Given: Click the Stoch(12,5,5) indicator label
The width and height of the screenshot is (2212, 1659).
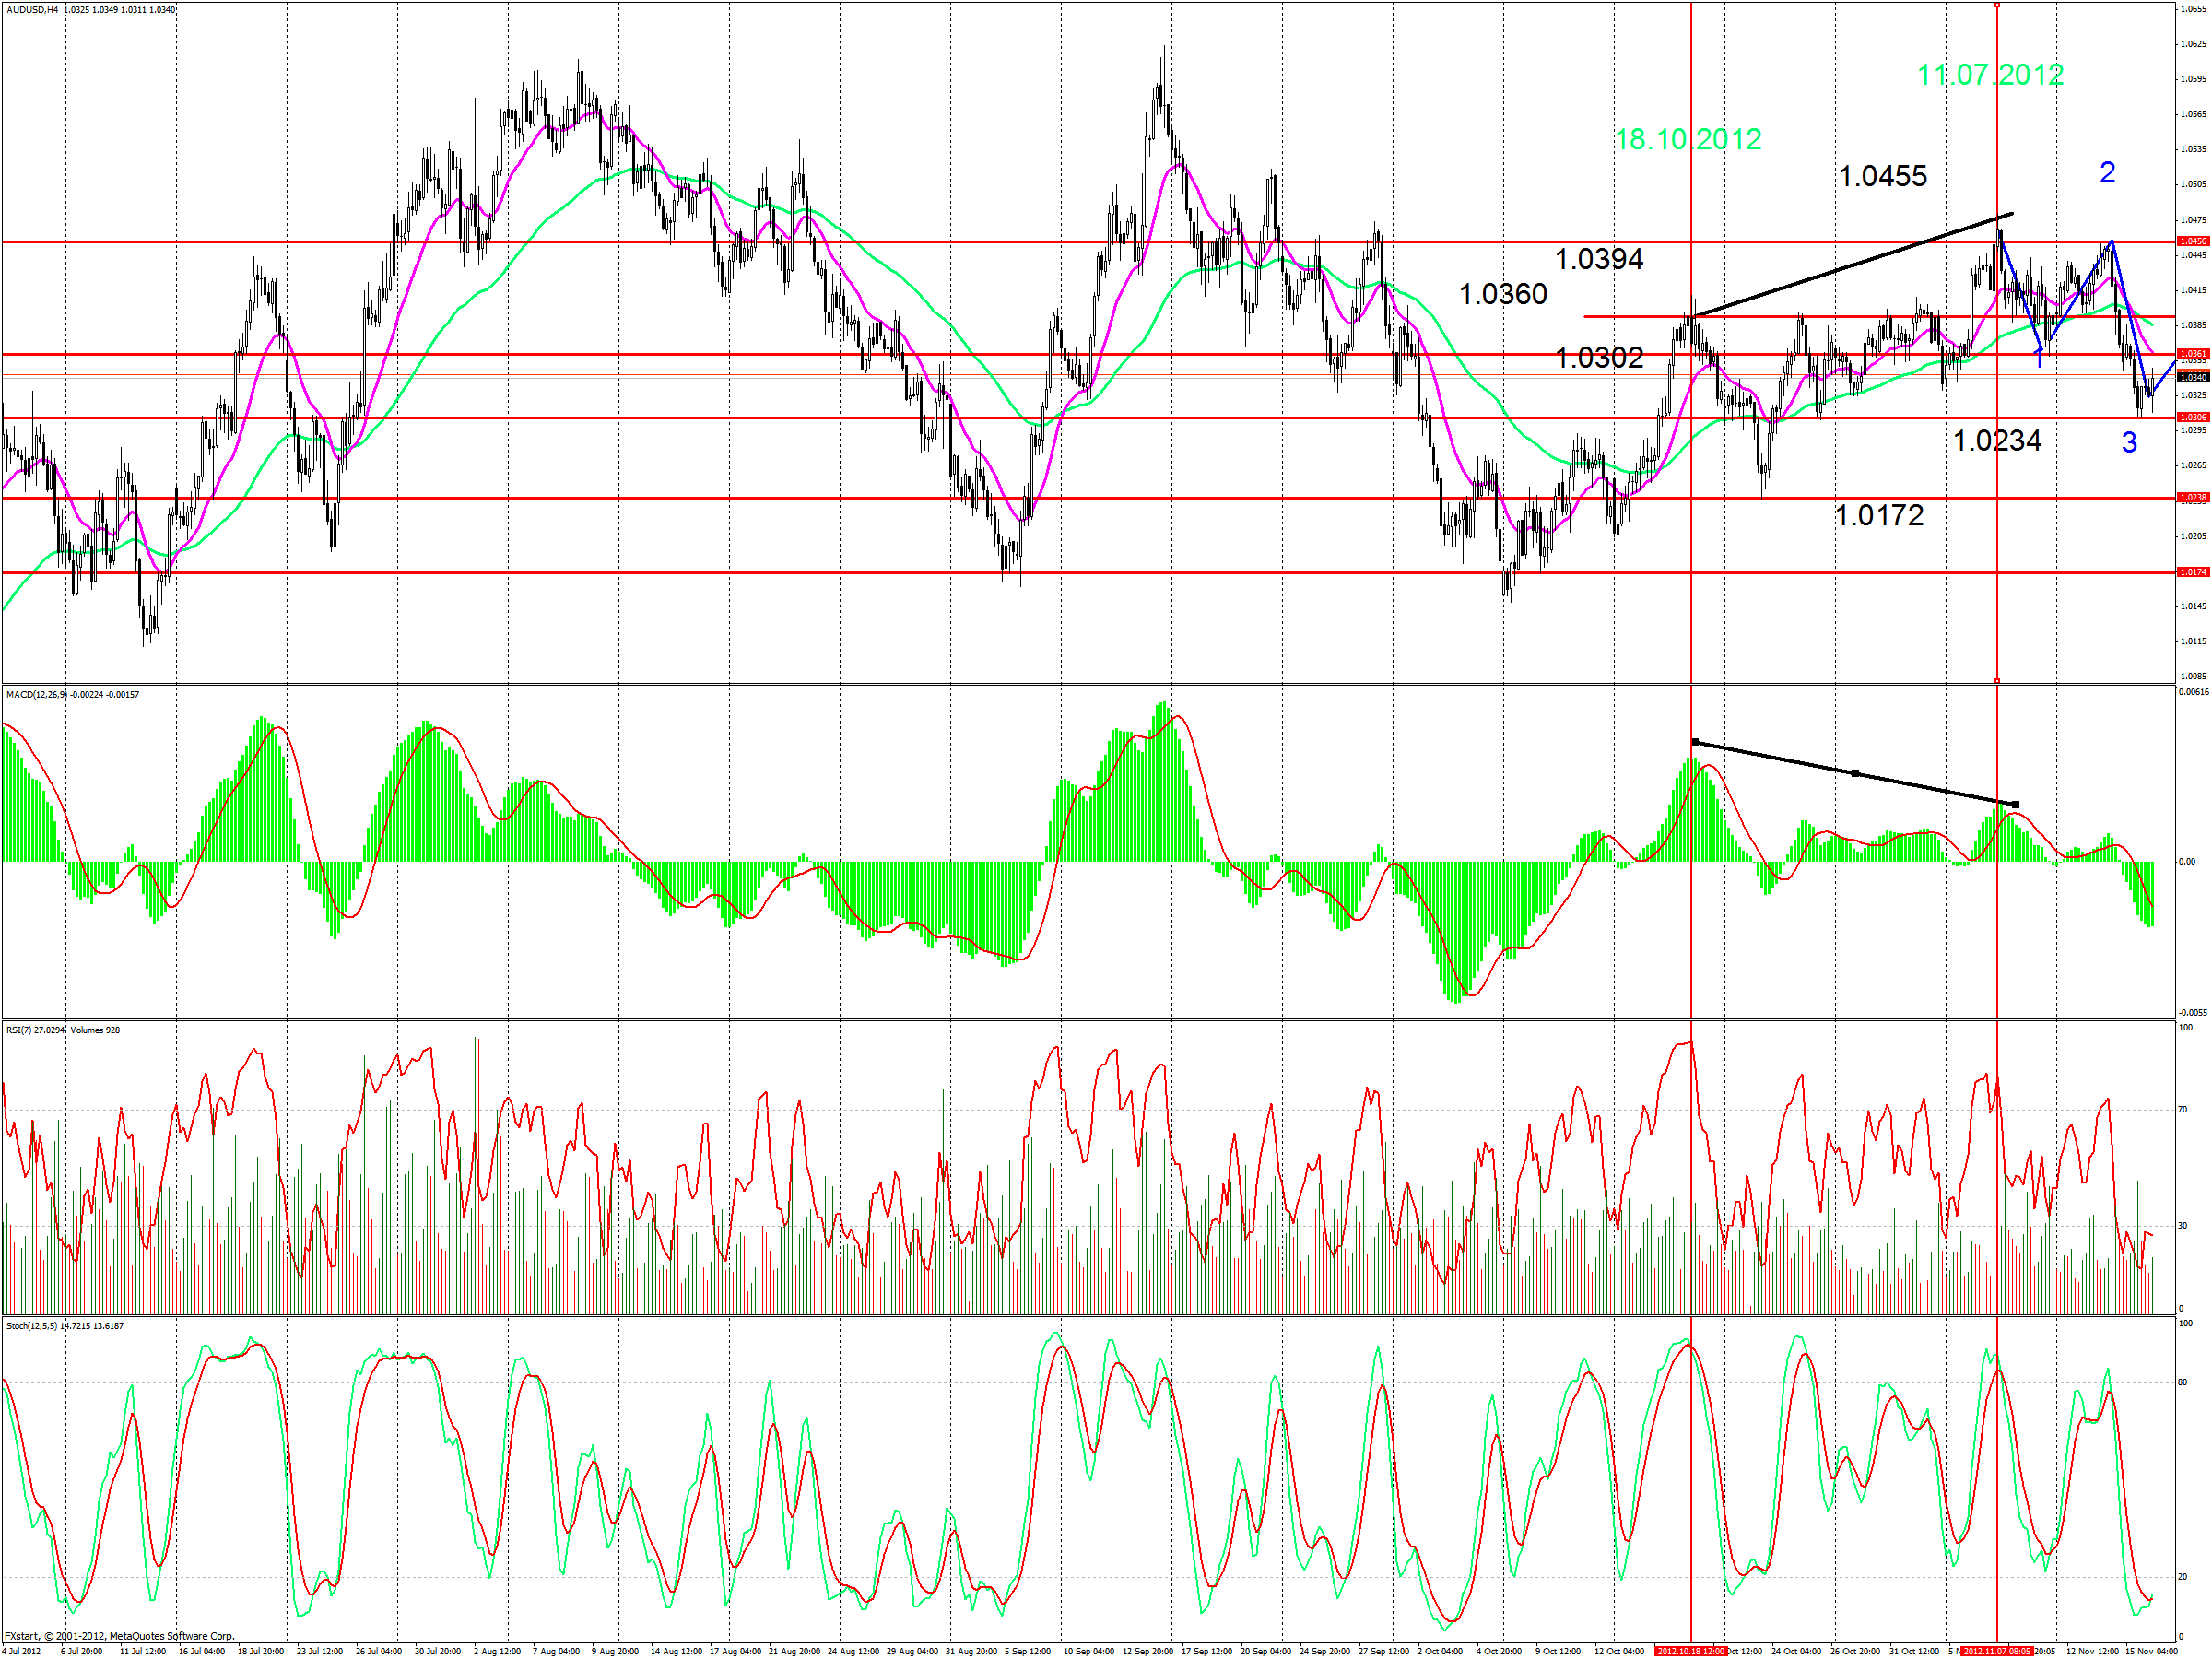Looking at the screenshot, I should [32, 1325].
